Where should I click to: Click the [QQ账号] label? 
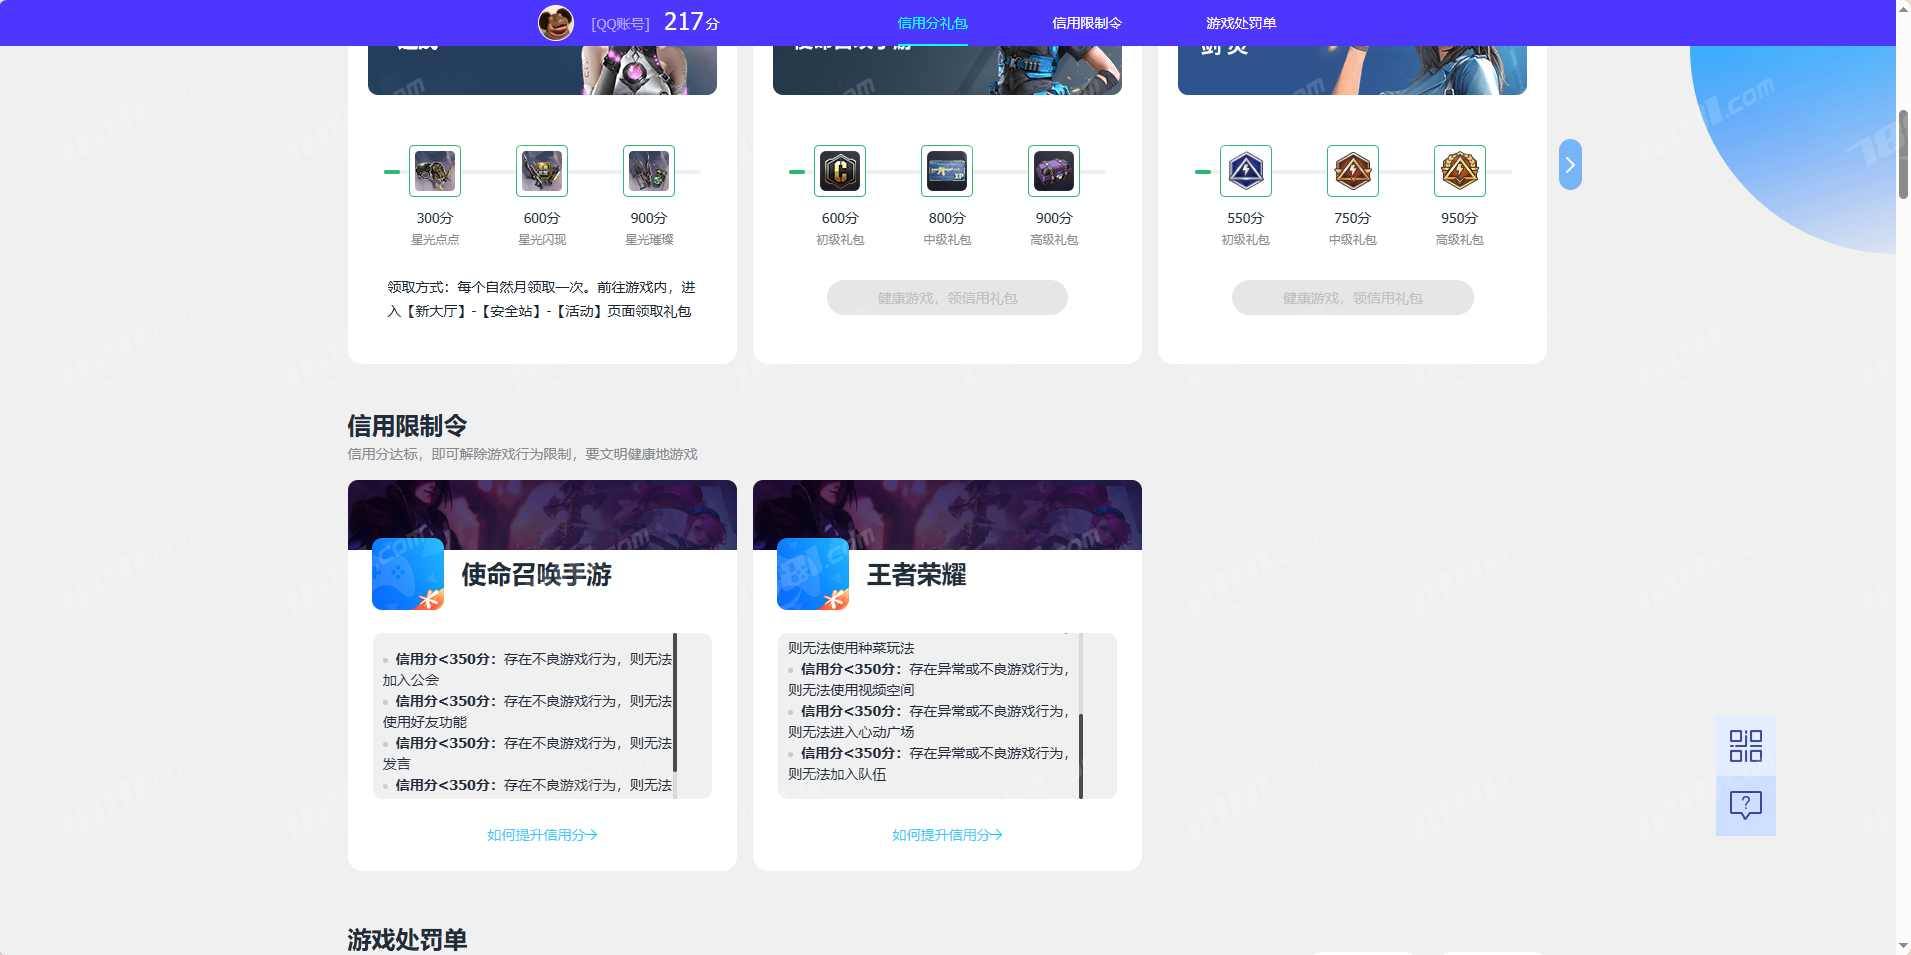pyautogui.click(x=620, y=23)
